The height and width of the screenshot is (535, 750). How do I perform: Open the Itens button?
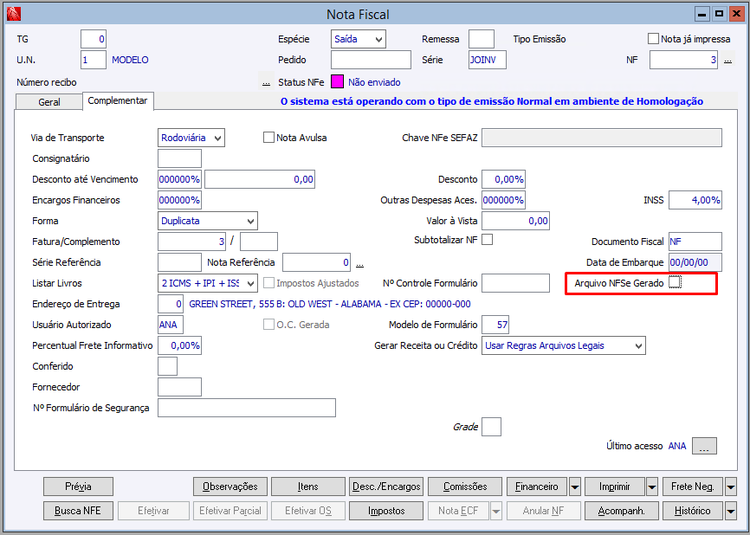[x=308, y=487]
